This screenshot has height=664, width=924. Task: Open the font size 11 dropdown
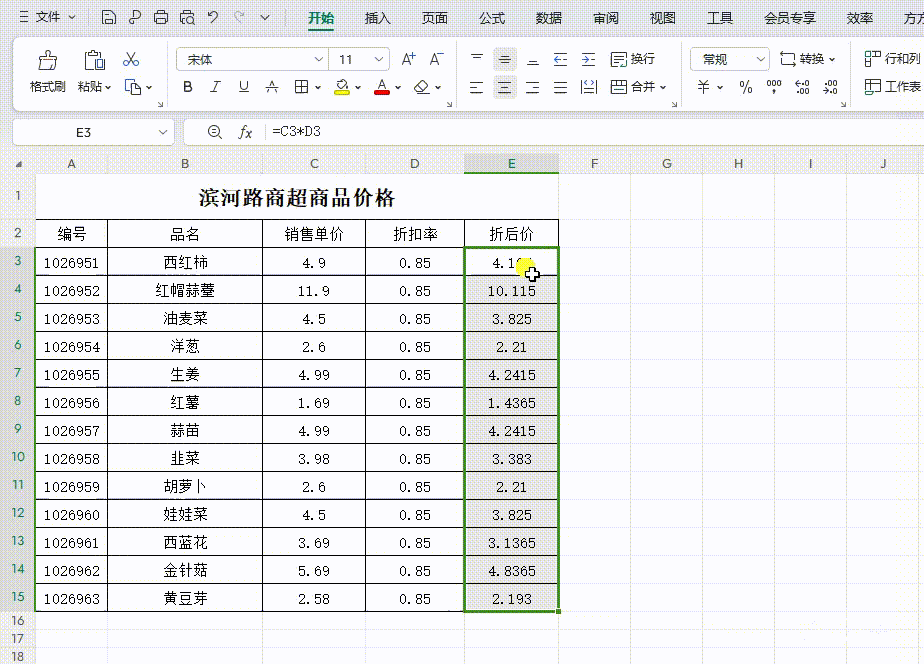coord(378,59)
